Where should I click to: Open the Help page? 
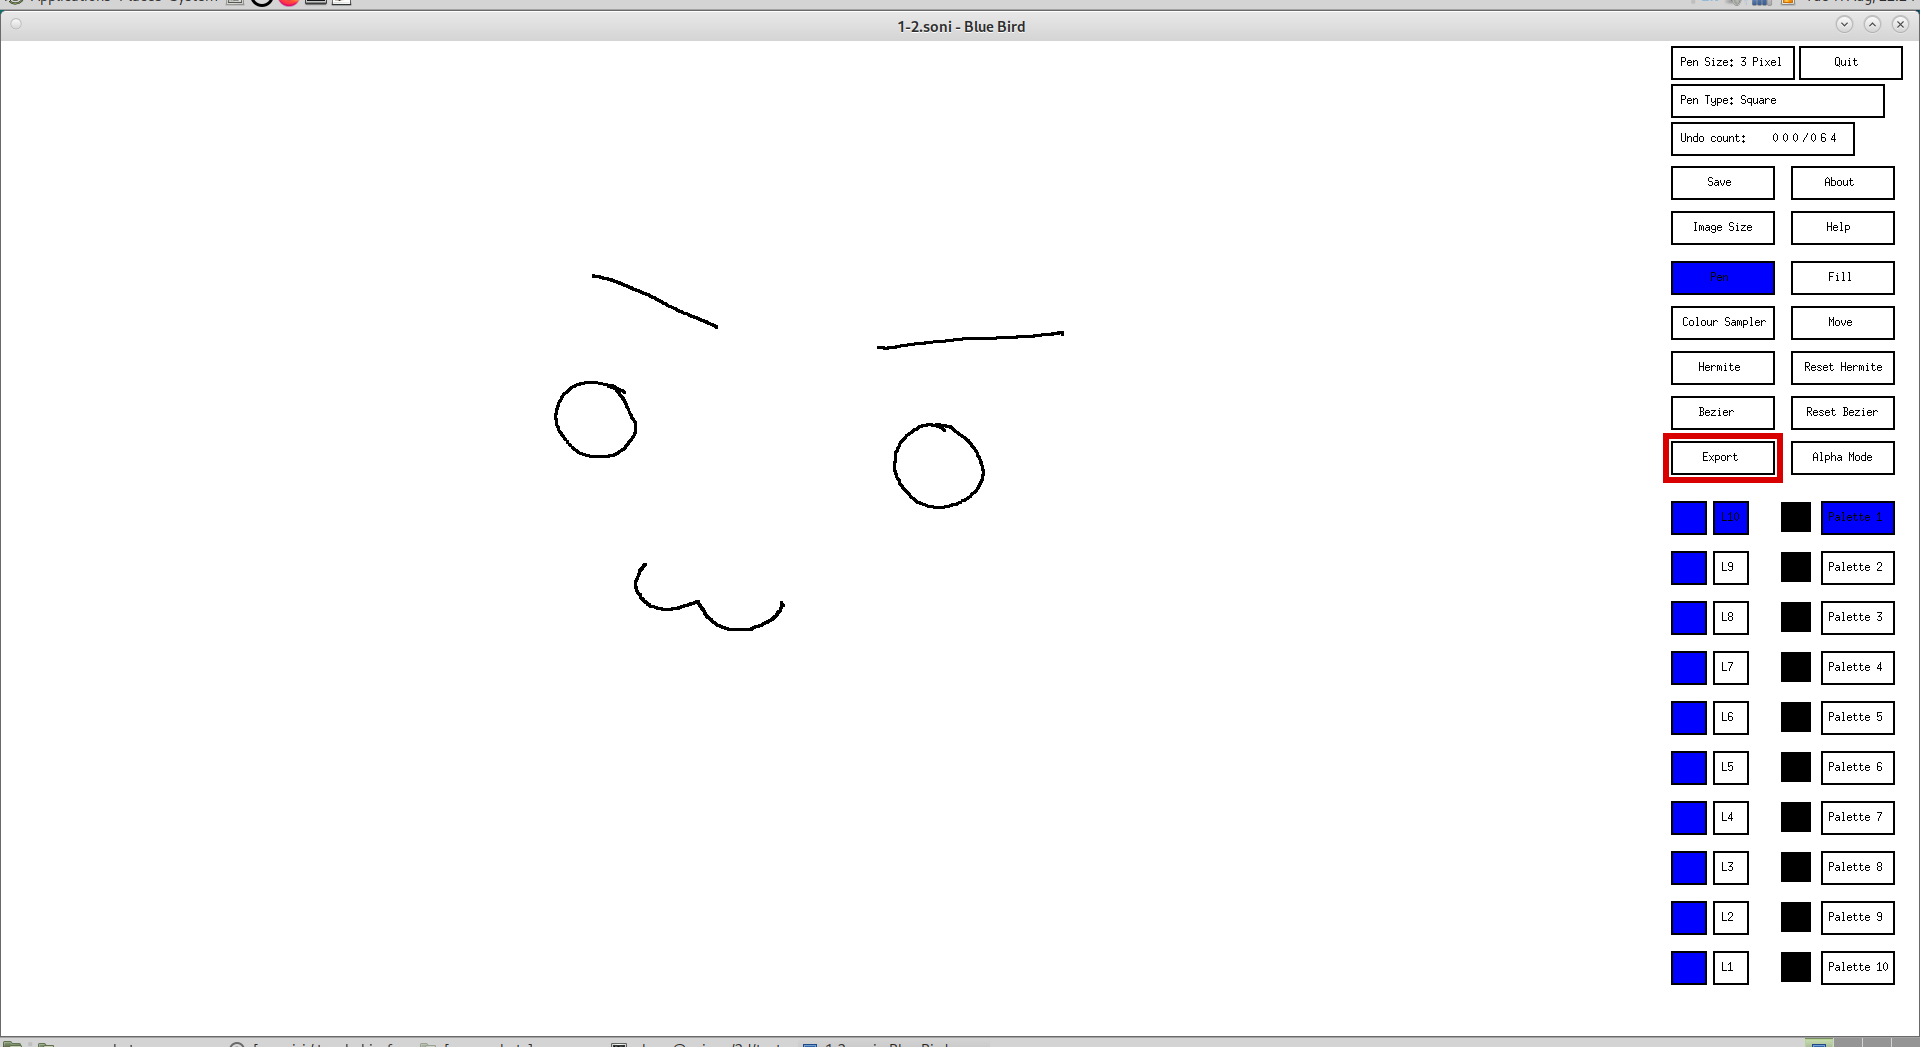point(1842,227)
